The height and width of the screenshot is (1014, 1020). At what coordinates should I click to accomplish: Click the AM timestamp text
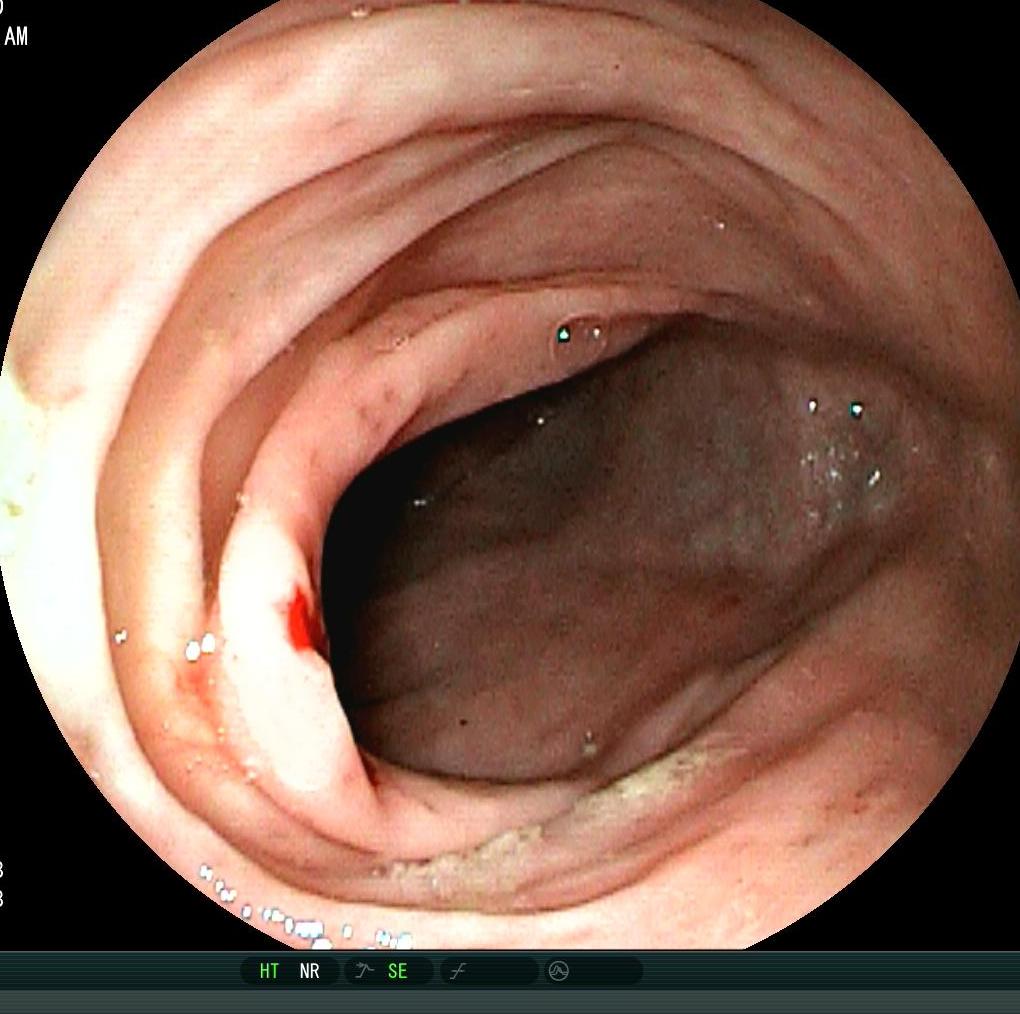(x=16, y=36)
